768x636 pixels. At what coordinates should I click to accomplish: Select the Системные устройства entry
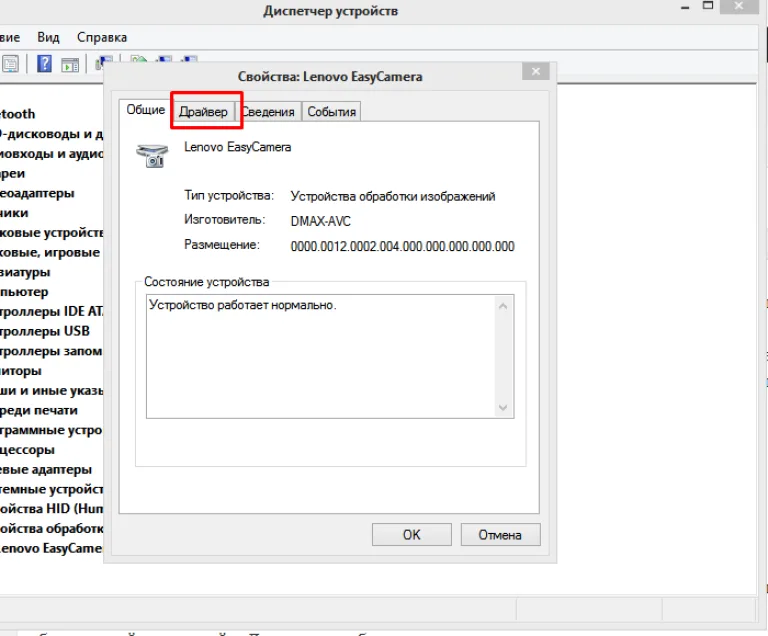click(x=51, y=489)
